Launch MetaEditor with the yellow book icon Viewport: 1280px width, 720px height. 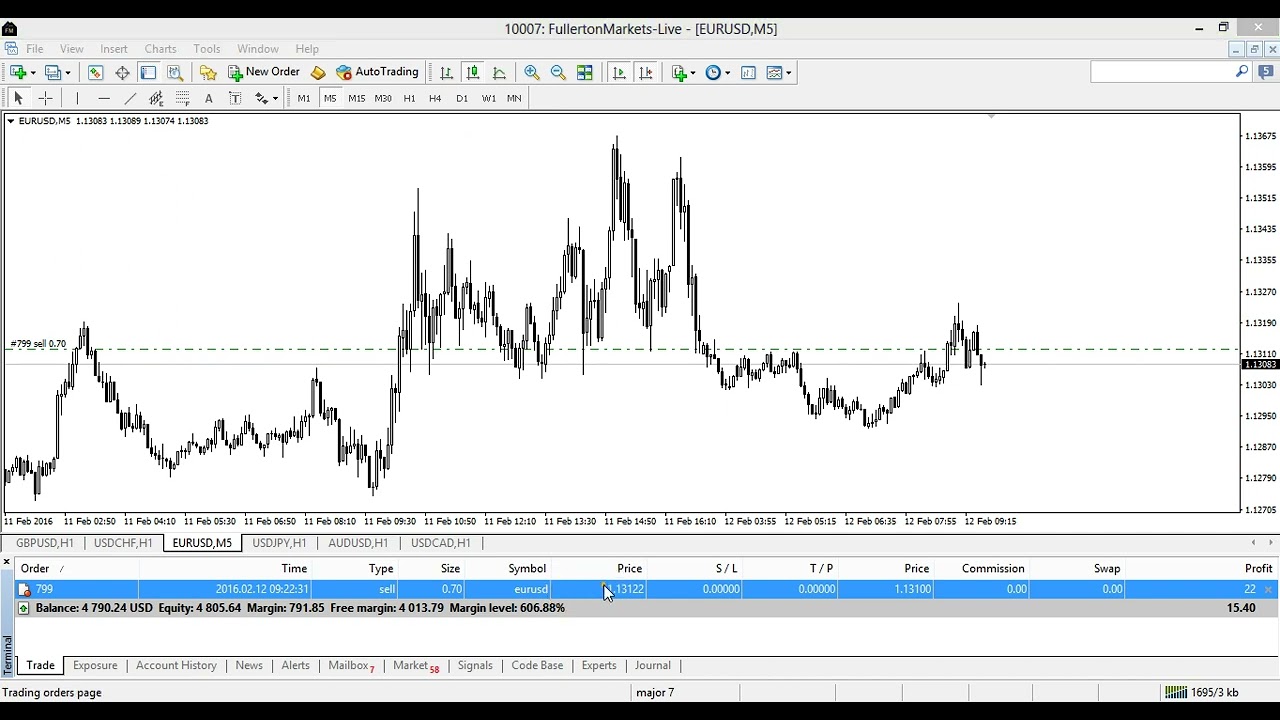(318, 72)
